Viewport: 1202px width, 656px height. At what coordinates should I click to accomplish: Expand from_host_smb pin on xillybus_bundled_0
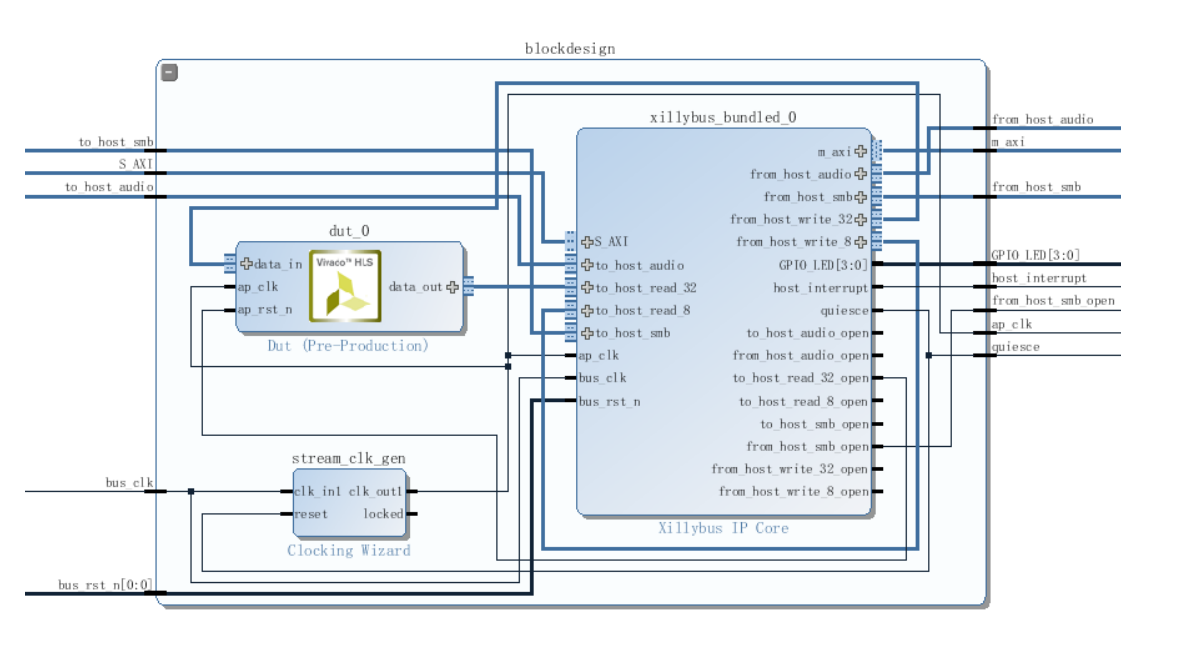860,197
